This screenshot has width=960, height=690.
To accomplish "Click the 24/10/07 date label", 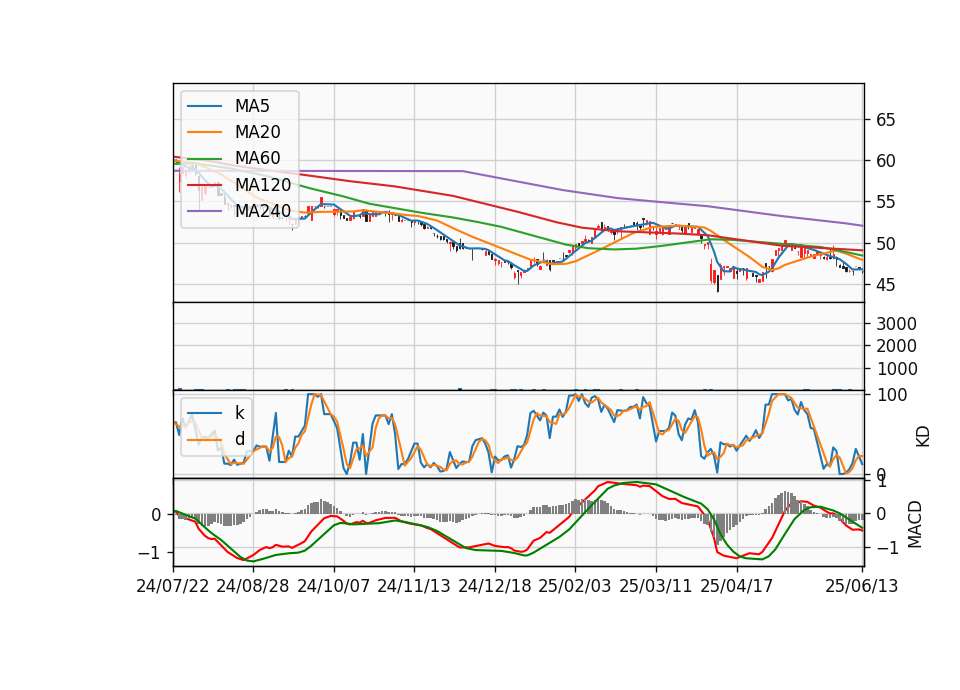I will pyautogui.click(x=334, y=586).
